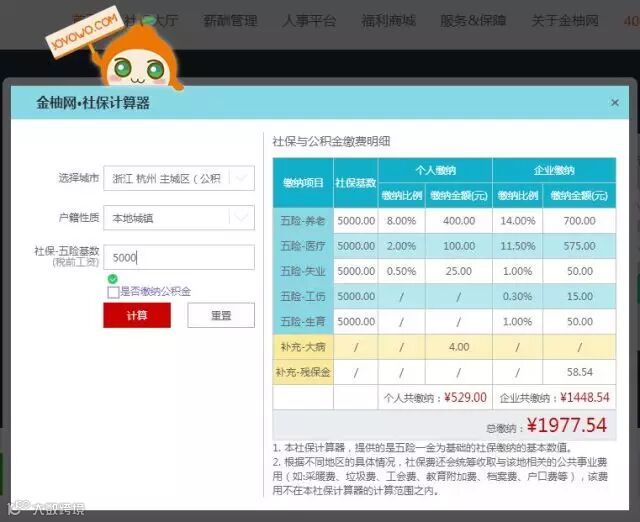Click the 补充-残保金 row label
The width and height of the screenshot is (640, 522).
tap(303, 372)
